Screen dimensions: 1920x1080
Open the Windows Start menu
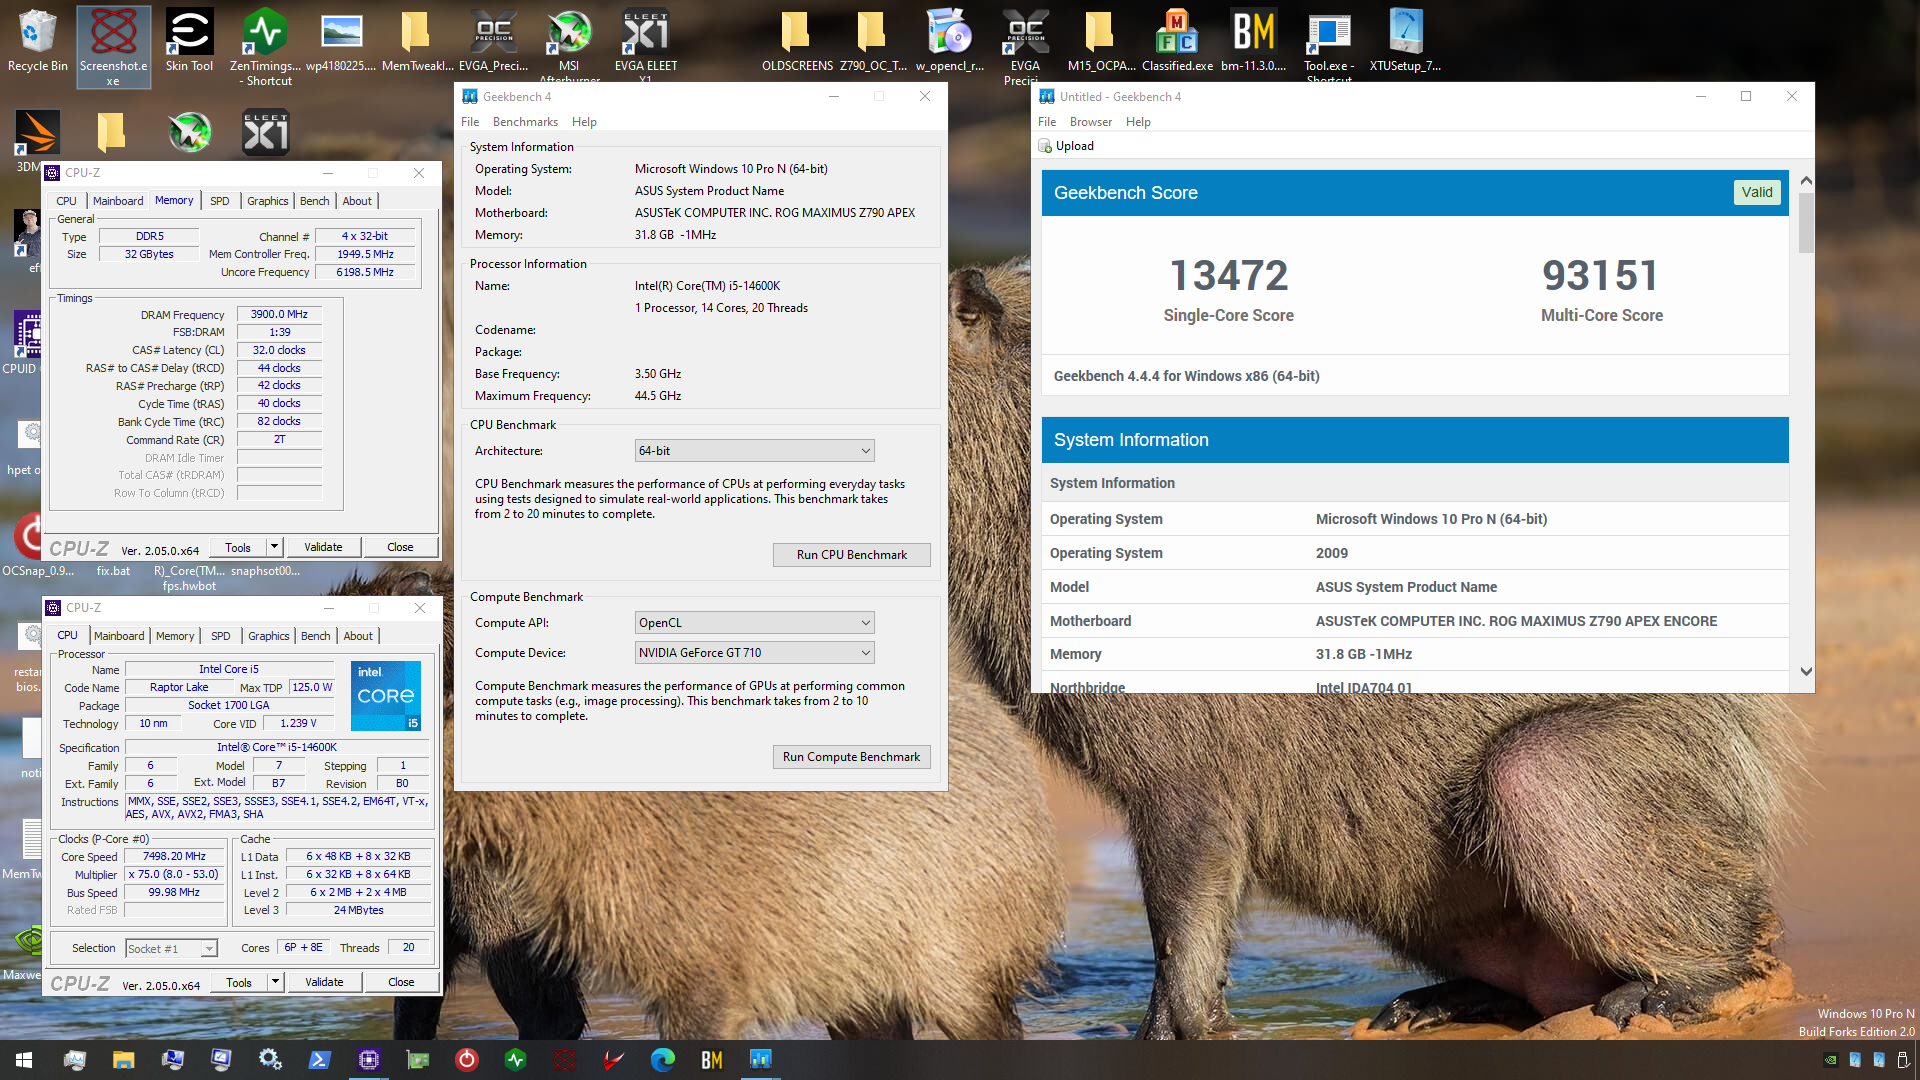(x=24, y=1060)
